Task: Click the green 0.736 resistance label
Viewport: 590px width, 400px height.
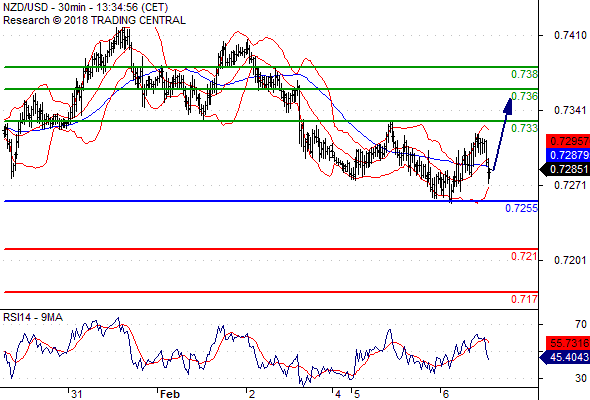Action: 524,96
